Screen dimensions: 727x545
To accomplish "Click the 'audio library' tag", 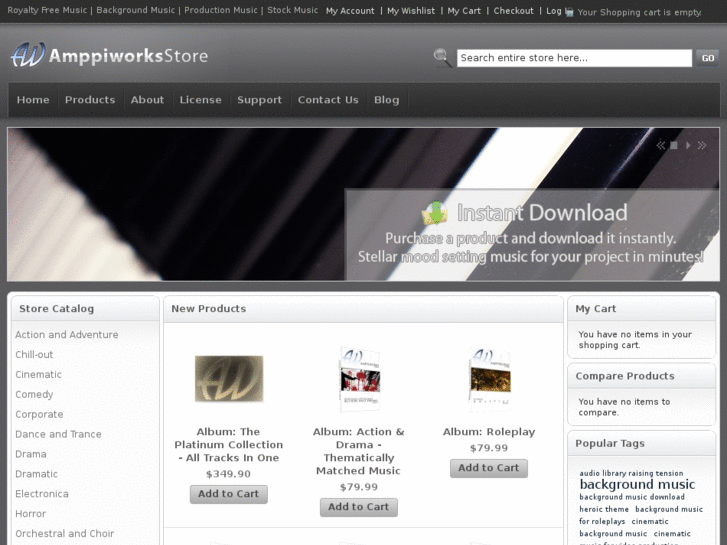I will 603,473.
